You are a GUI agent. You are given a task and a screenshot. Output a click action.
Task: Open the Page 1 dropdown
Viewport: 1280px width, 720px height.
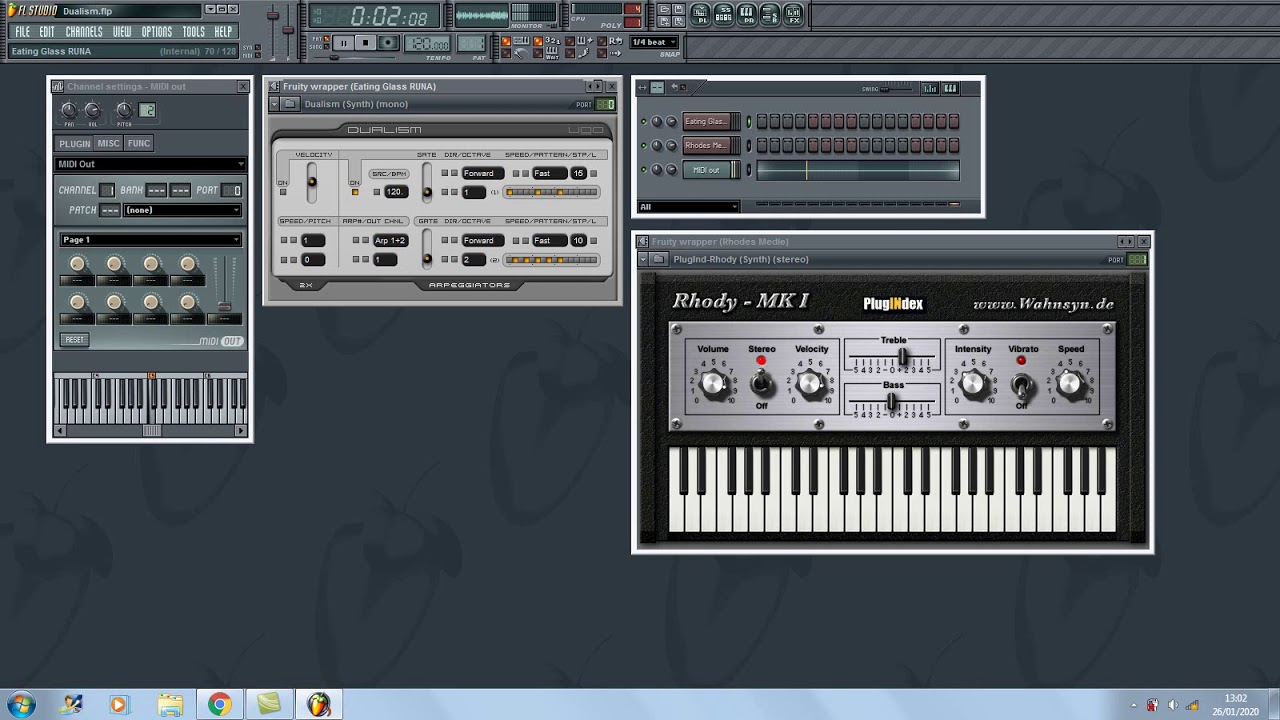point(150,240)
